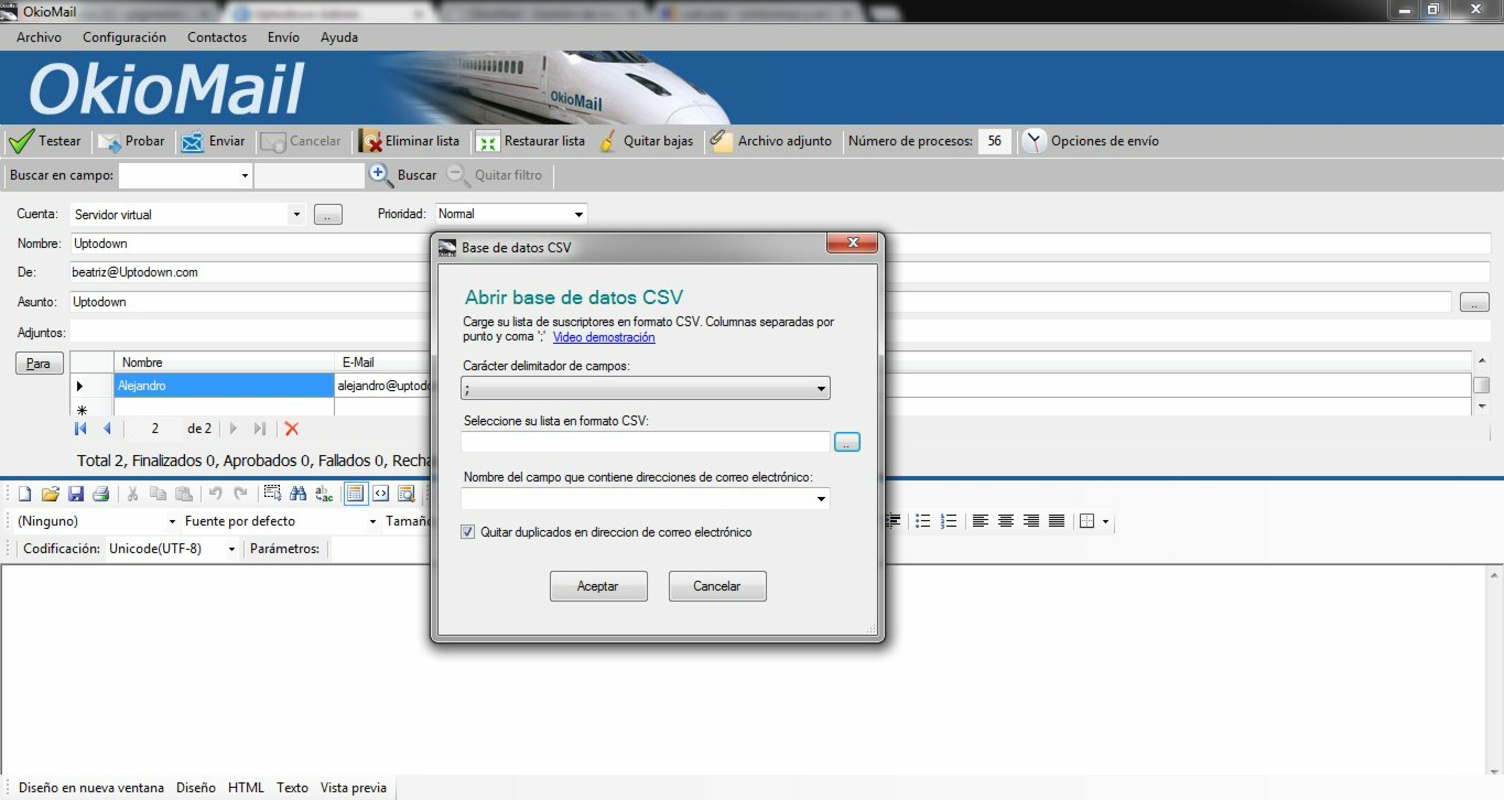The width and height of the screenshot is (1504, 800).
Task: Uncheck Quitar duplicados en direccion checkbox
Action: (x=468, y=532)
